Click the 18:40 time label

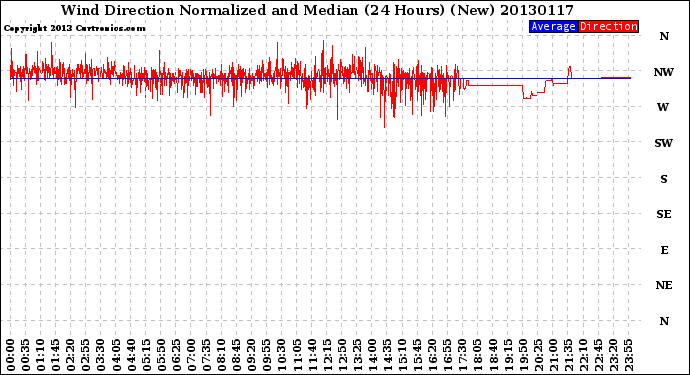(x=493, y=355)
